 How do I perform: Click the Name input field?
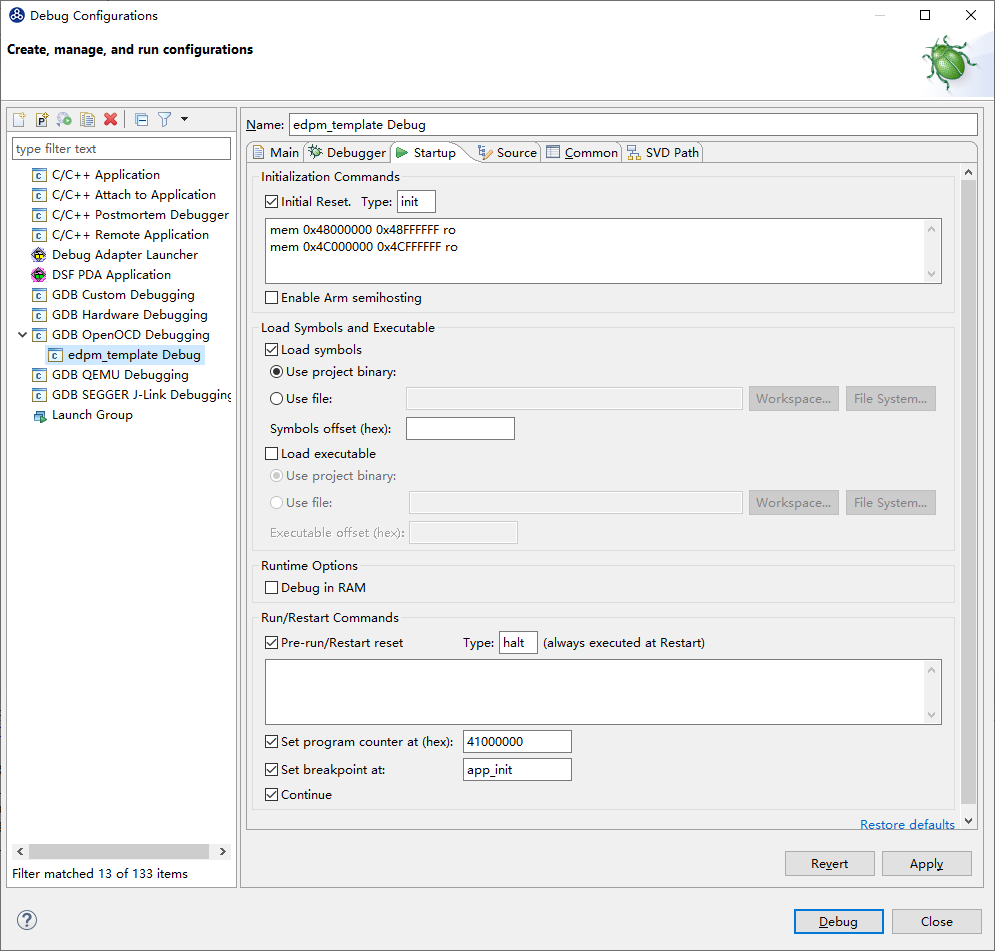coord(633,124)
